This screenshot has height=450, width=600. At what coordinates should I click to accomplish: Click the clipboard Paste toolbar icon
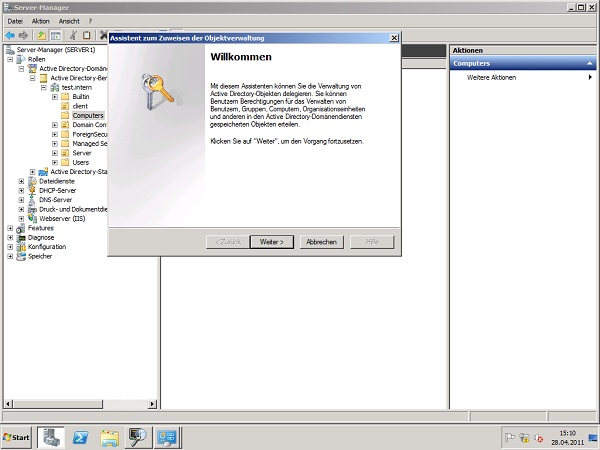tap(87, 36)
